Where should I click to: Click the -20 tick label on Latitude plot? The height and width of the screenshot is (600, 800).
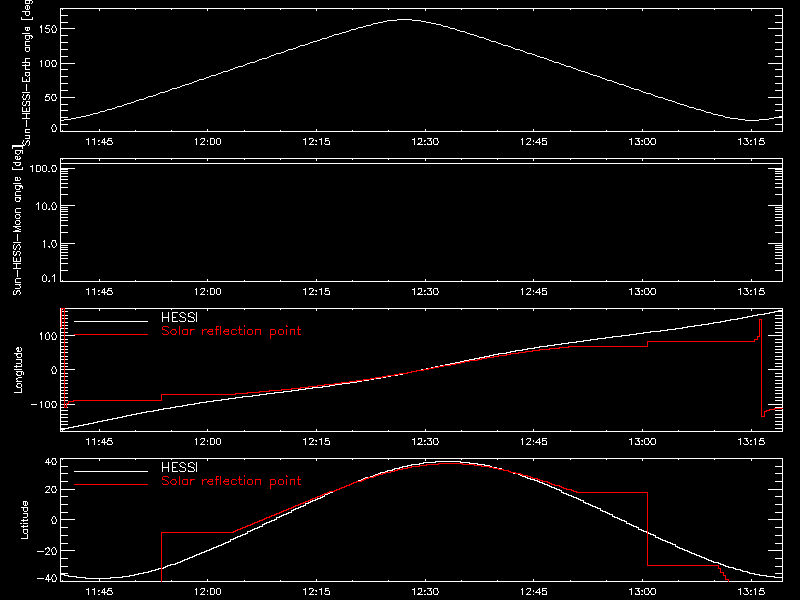click(47, 551)
